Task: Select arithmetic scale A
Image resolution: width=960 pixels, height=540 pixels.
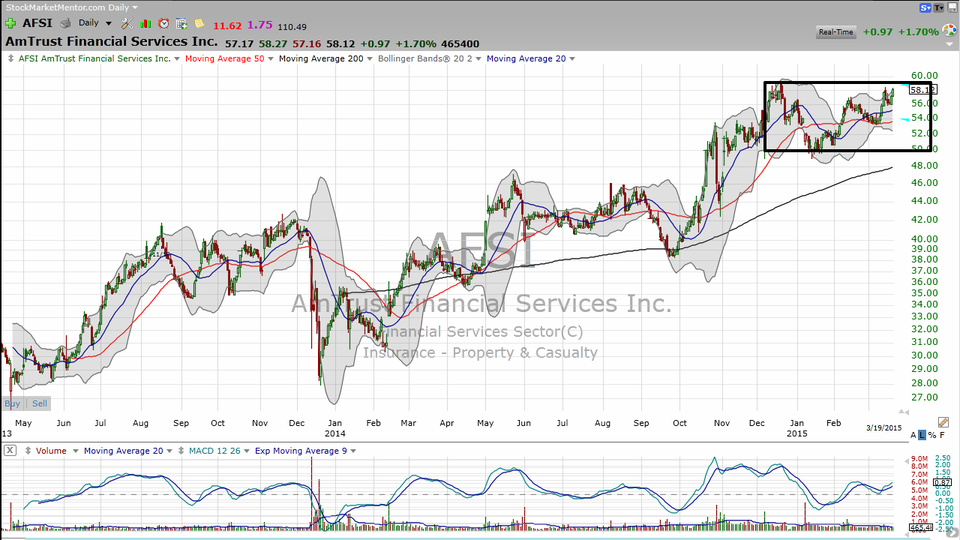Action: pyautogui.click(x=913, y=435)
